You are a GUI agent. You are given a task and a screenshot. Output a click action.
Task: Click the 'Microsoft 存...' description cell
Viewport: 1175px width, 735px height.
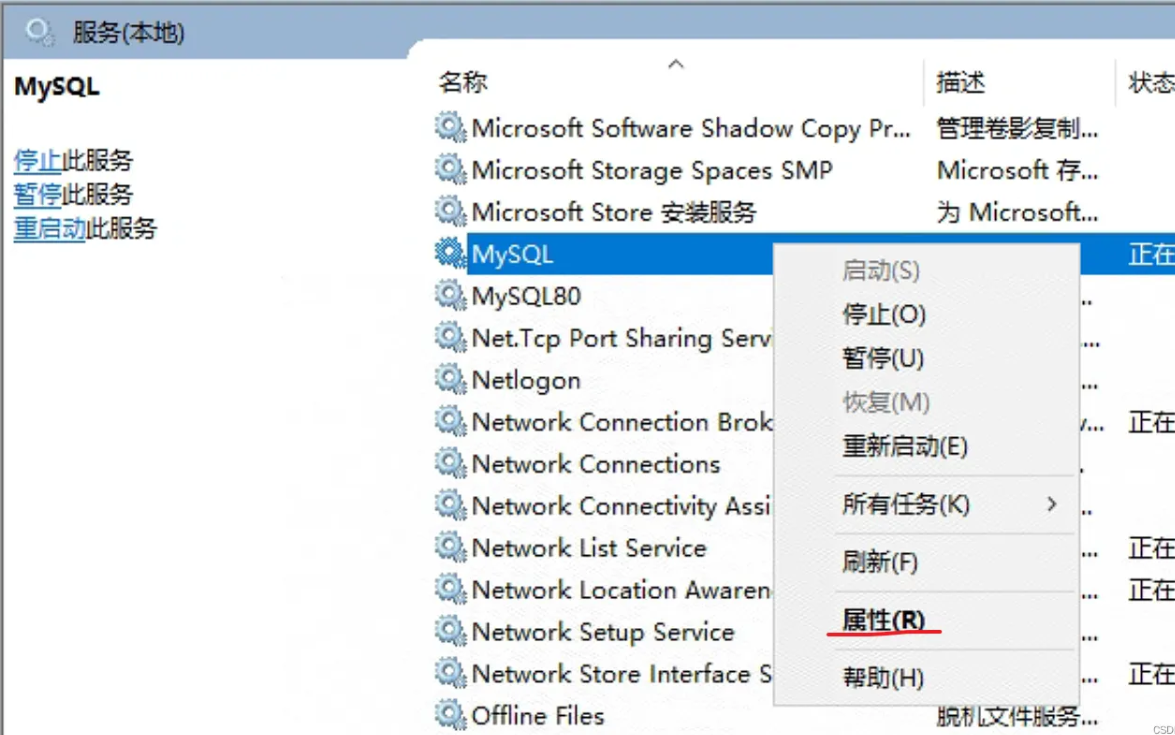[1017, 170]
